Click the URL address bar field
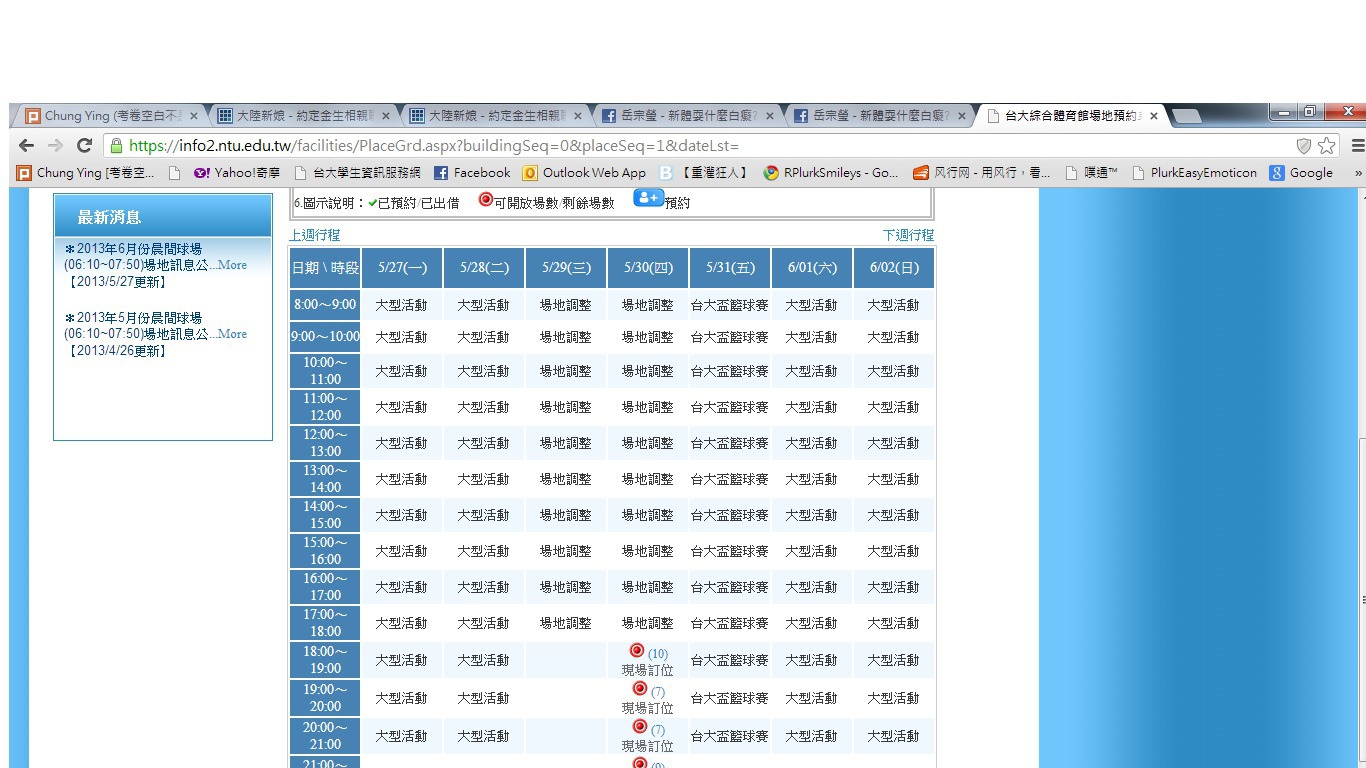The width and height of the screenshot is (1366, 768). pyautogui.click(x=700, y=146)
